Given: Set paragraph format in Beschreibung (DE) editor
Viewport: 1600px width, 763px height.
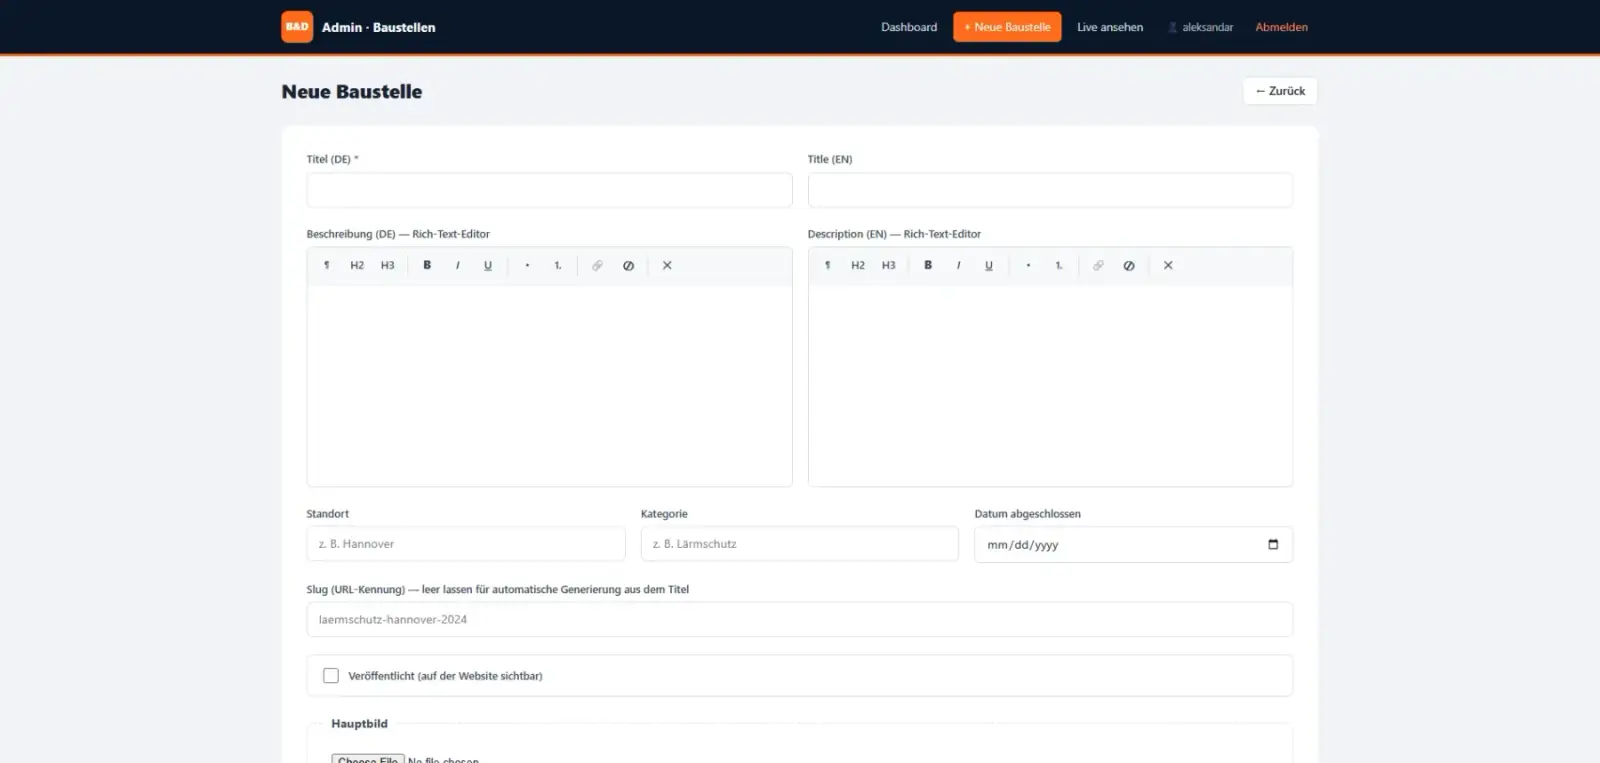Looking at the screenshot, I should 326,266.
